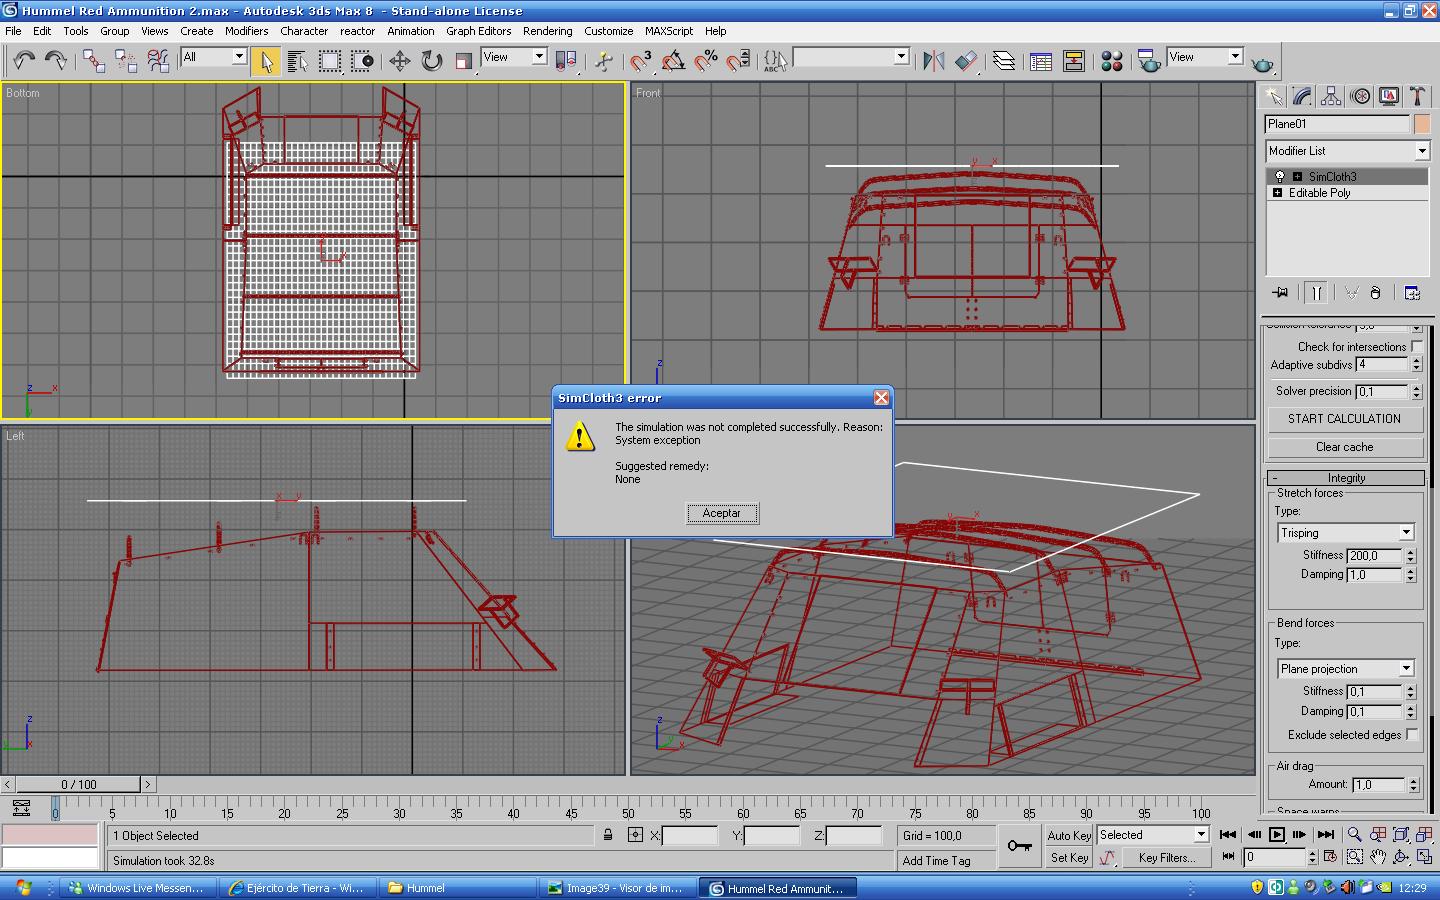Screen dimensions: 1440x900
Task: Toggle the SimCloth3 modifier lightbulb
Action: pos(1279,177)
